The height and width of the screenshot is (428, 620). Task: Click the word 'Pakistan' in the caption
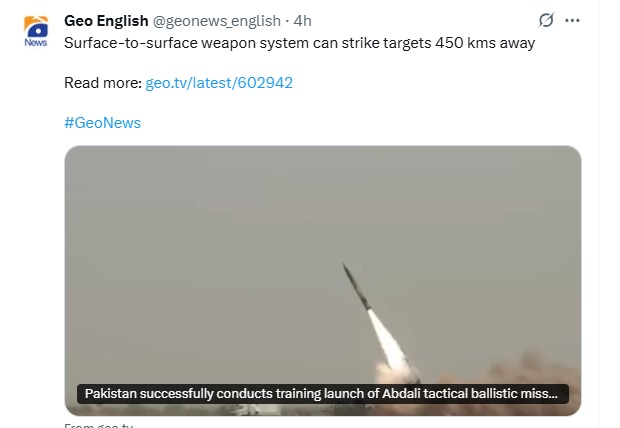tap(114, 394)
